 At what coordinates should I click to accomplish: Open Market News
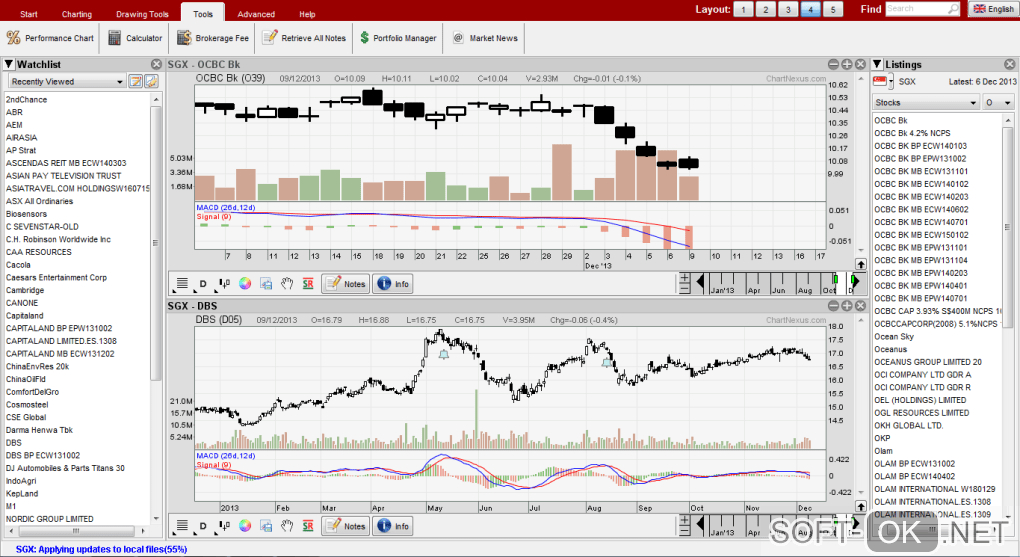click(485, 38)
